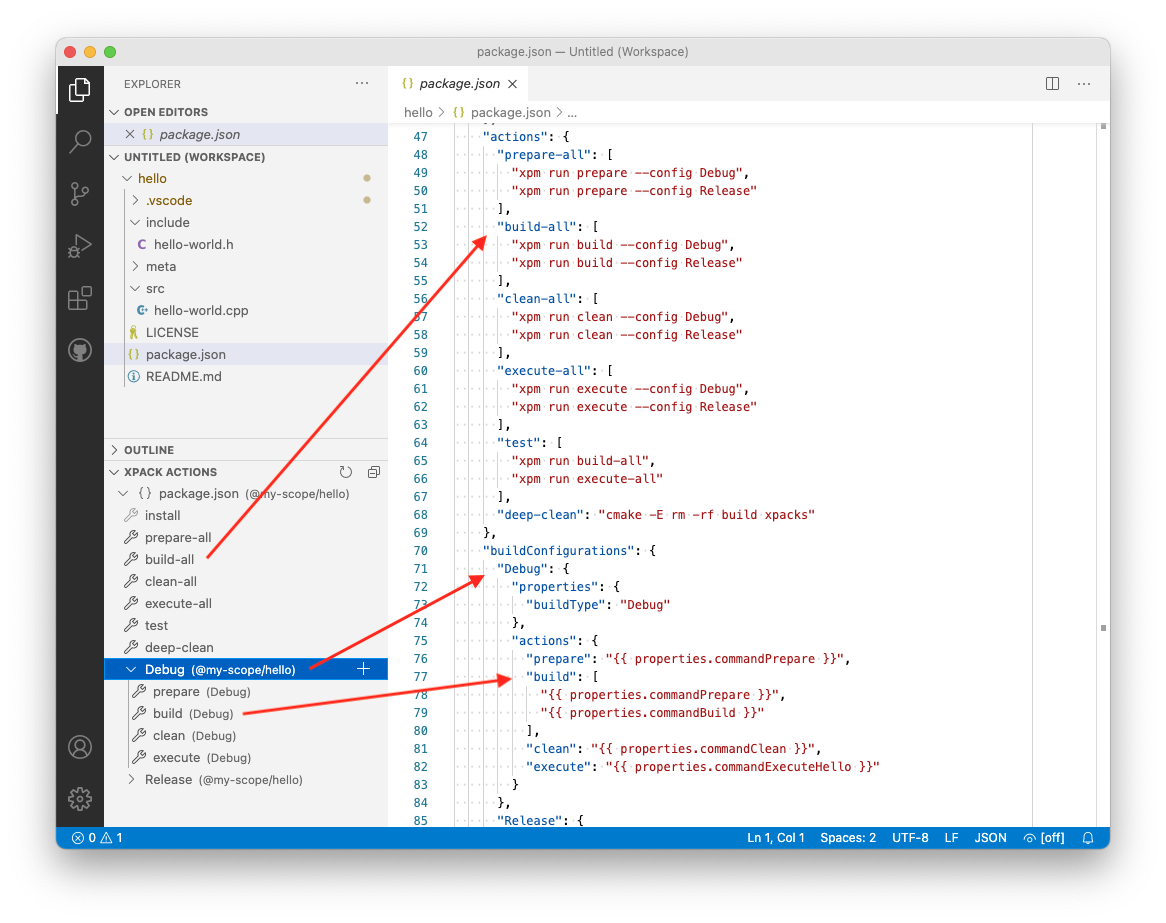Click Ln 1, Col 1 in status bar
Viewport: 1166px width, 923px height.
[776, 837]
